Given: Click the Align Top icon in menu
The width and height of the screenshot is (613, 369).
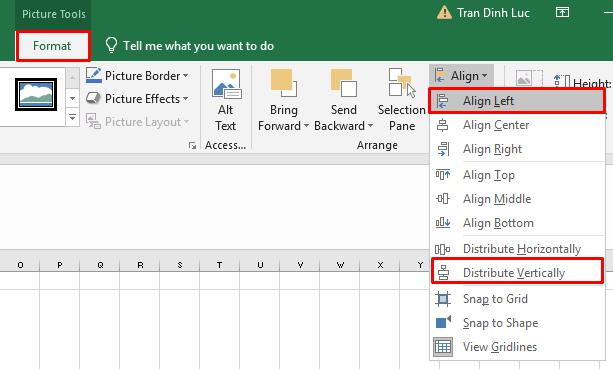Looking at the screenshot, I should click(443, 175).
